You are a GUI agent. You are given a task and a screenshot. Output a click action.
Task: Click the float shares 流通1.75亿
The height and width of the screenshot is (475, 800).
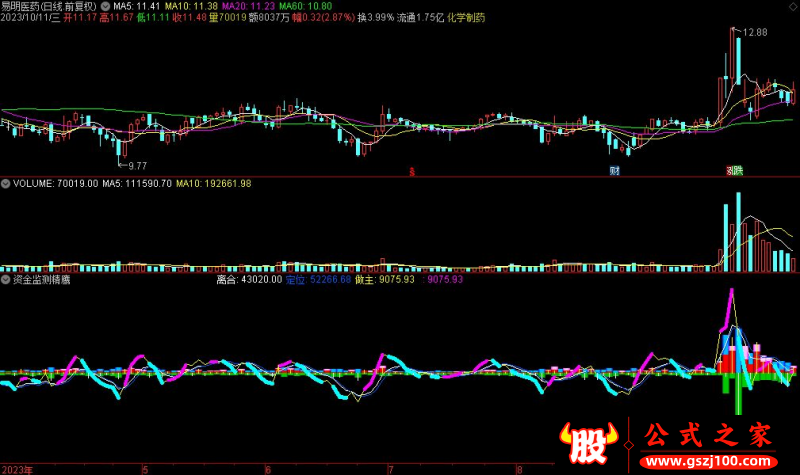click(420, 17)
